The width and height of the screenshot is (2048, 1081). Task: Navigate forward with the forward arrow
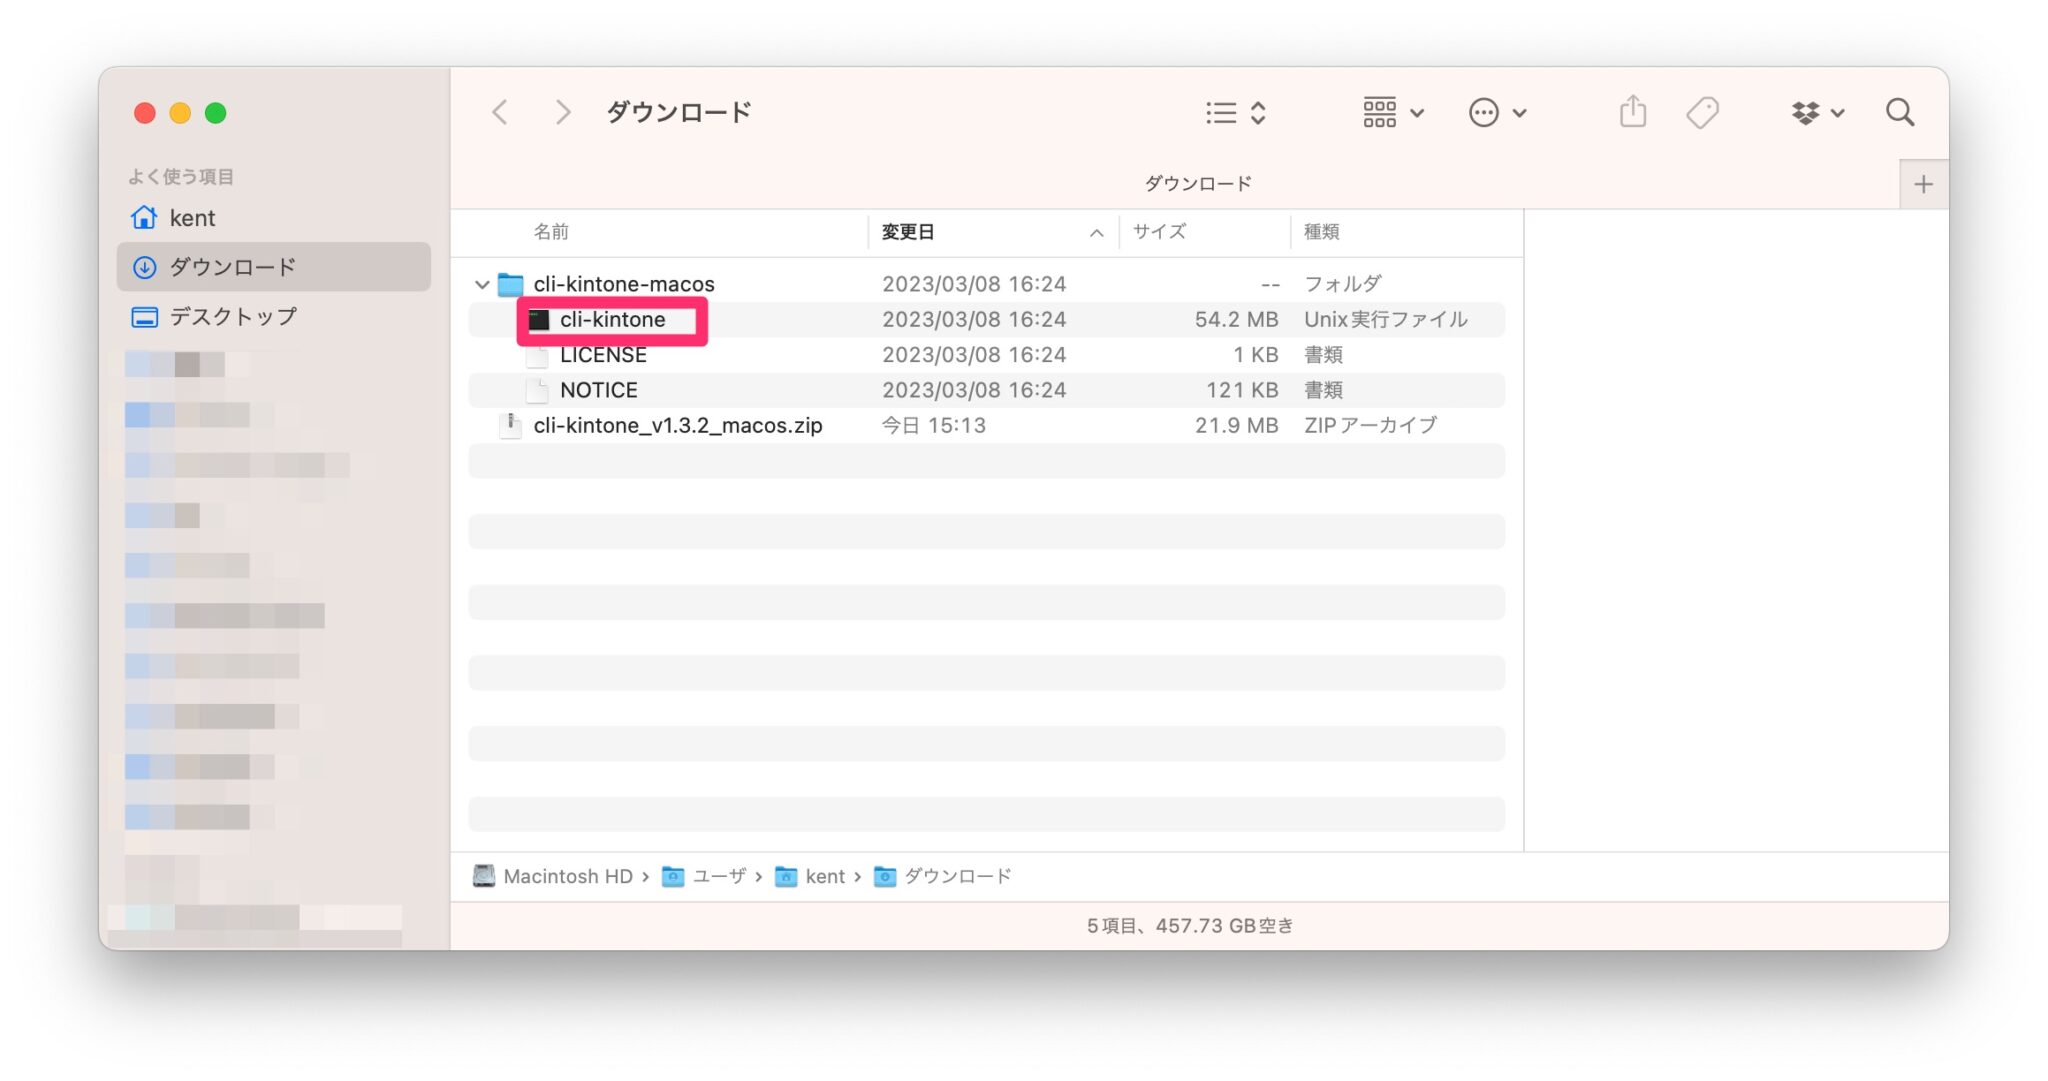tap(563, 112)
